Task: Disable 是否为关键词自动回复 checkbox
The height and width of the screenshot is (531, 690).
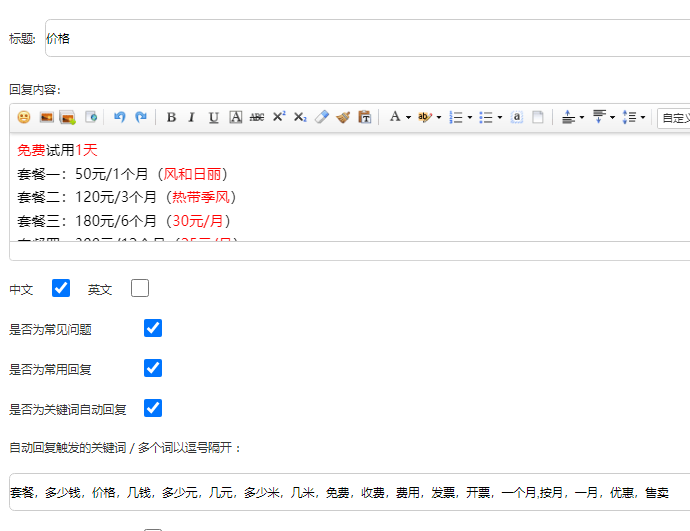Action: (153, 408)
